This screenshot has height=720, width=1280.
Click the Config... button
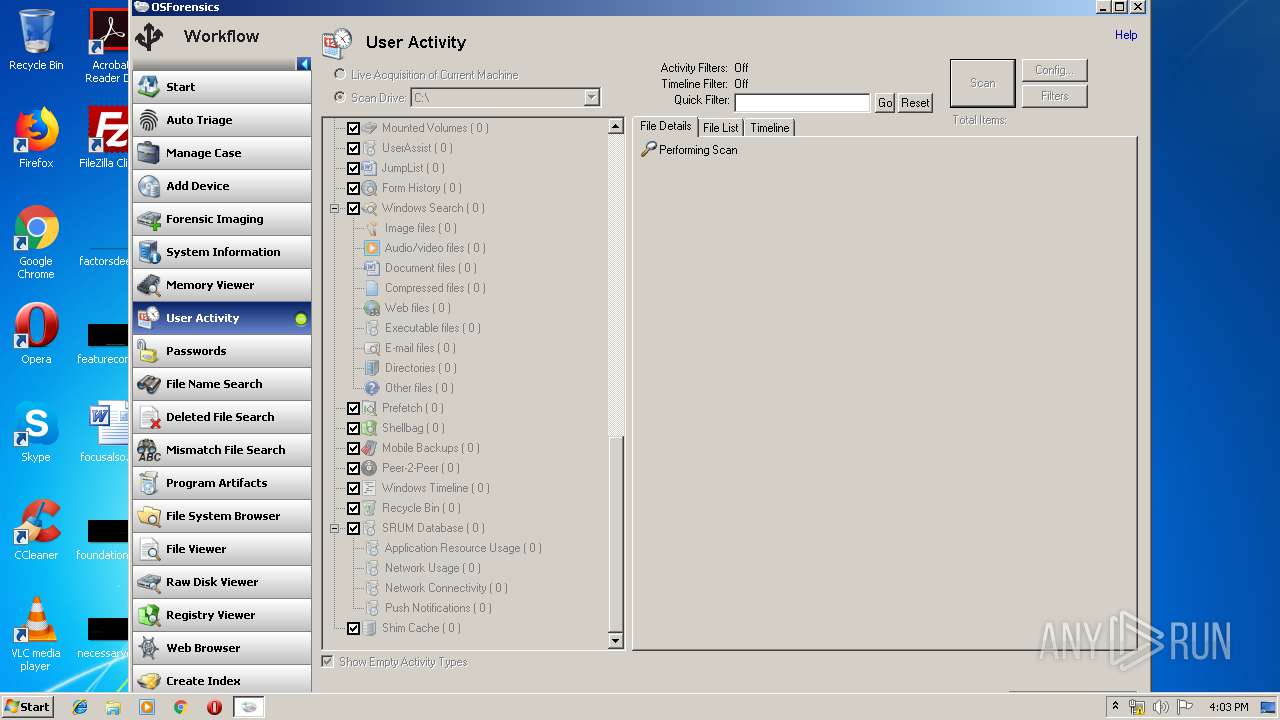[x=1054, y=70]
